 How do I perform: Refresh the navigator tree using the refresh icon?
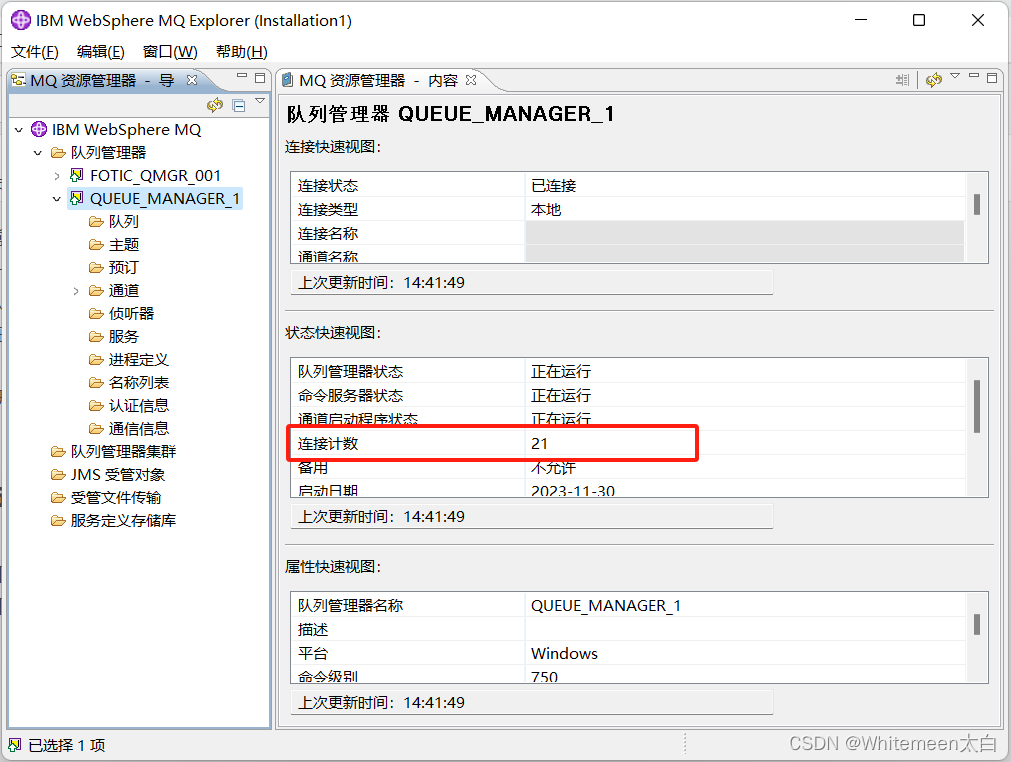[215, 104]
